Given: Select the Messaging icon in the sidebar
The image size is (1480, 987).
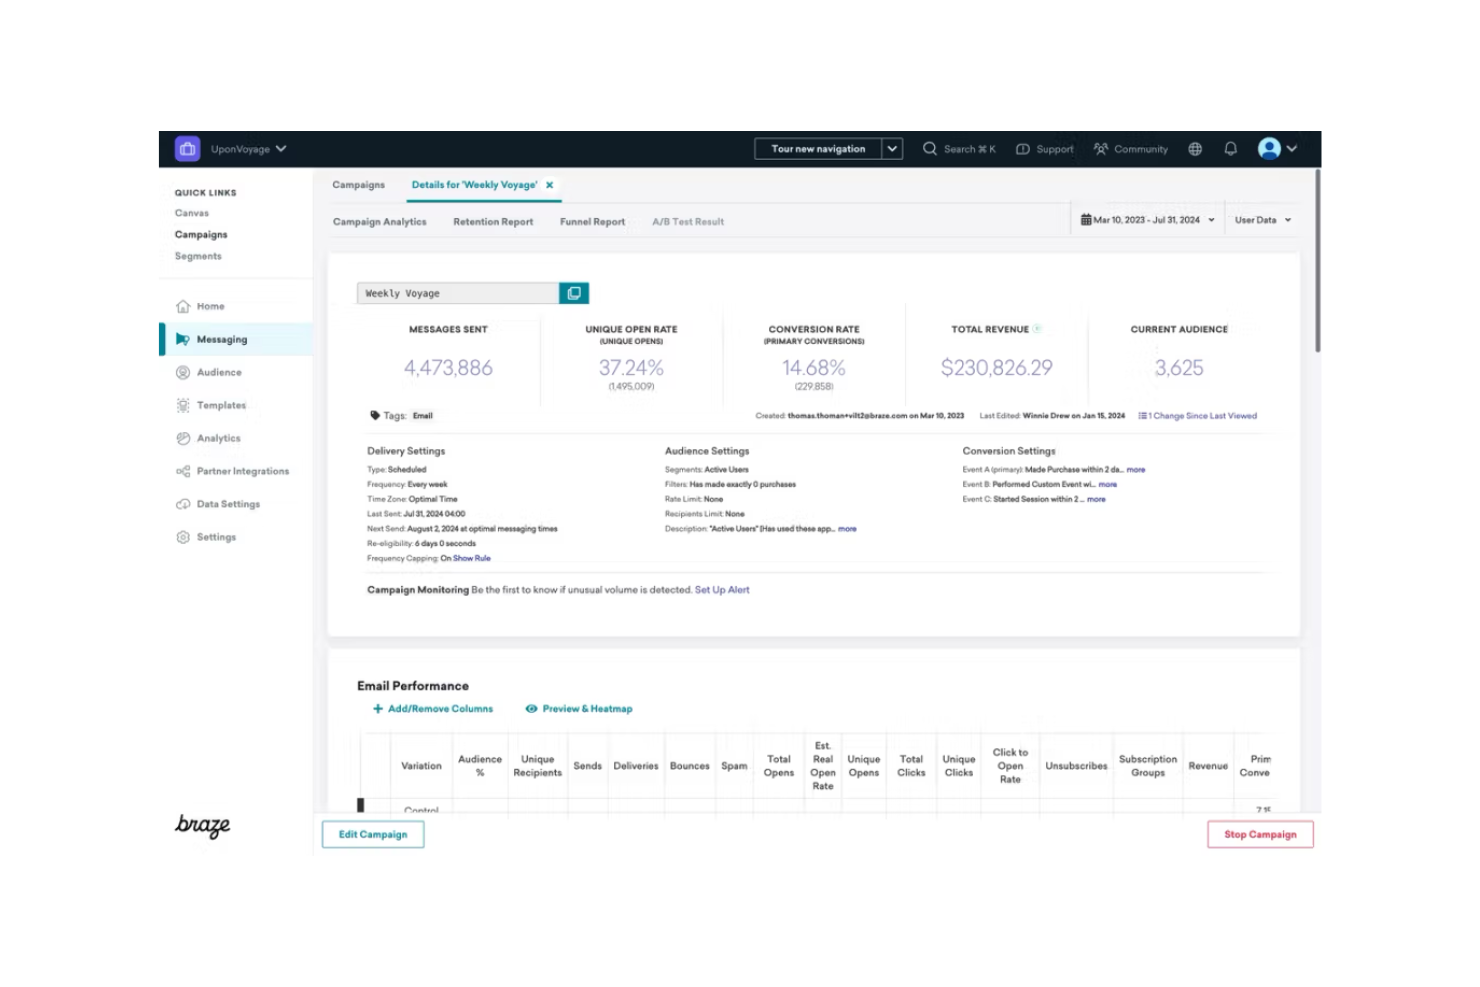Looking at the screenshot, I should tap(184, 339).
